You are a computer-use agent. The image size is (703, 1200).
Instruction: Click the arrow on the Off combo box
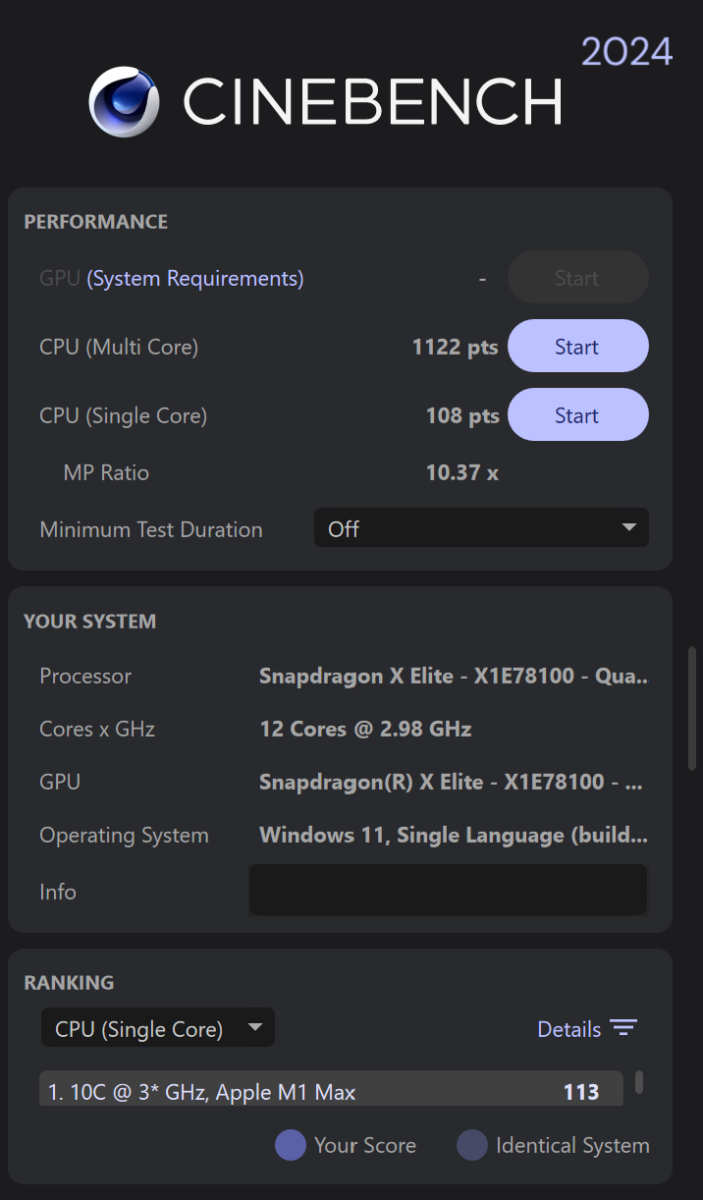pyautogui.click(x=629, y=528)
